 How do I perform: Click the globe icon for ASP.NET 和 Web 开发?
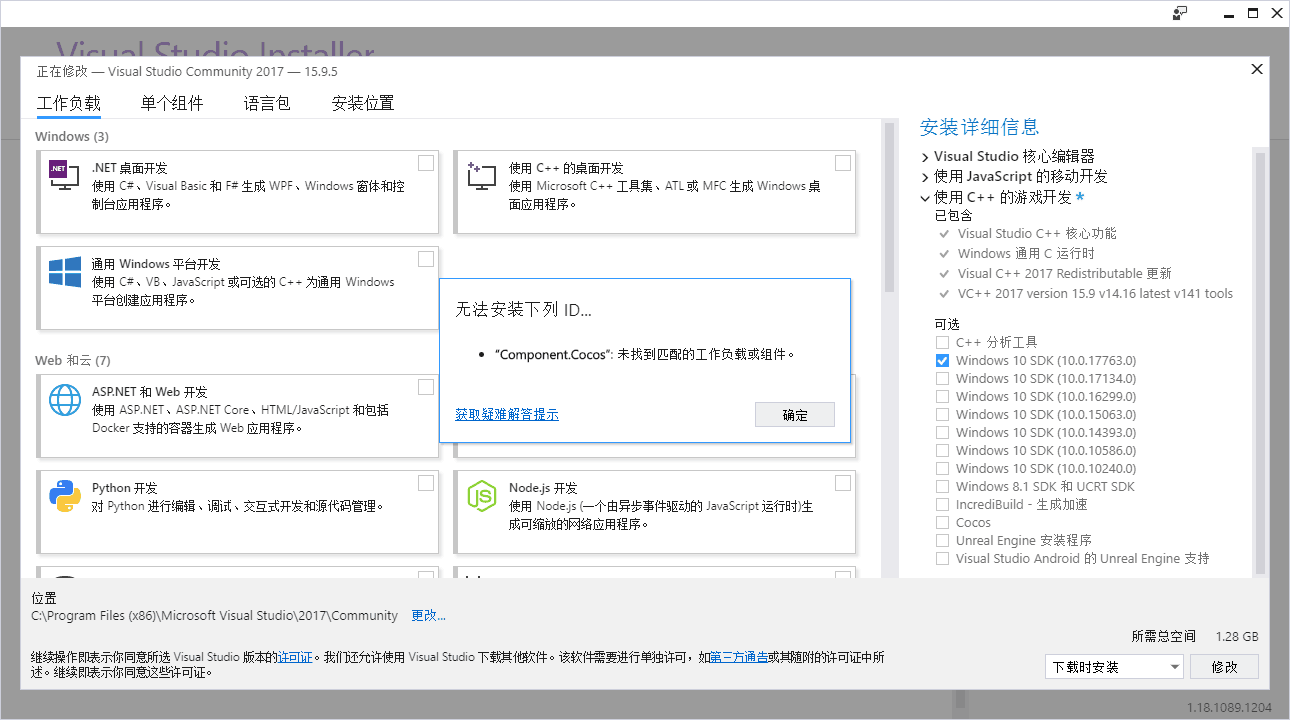coord(64,399)
